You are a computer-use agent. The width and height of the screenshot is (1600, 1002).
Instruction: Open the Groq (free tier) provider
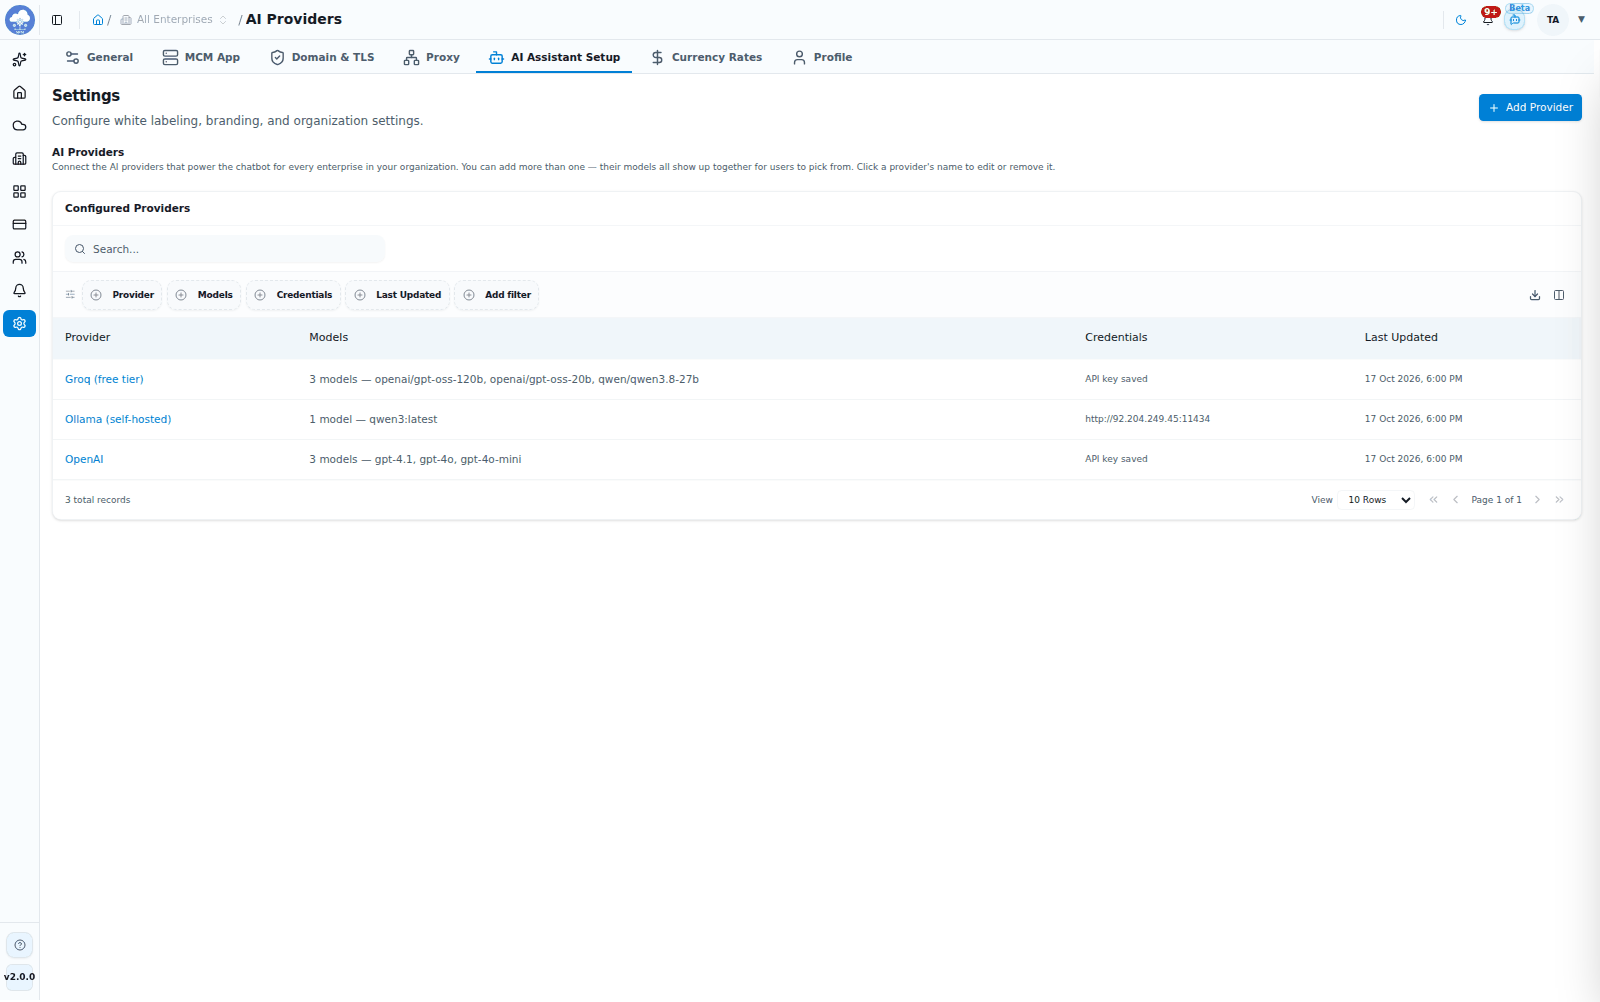point(104,380)
